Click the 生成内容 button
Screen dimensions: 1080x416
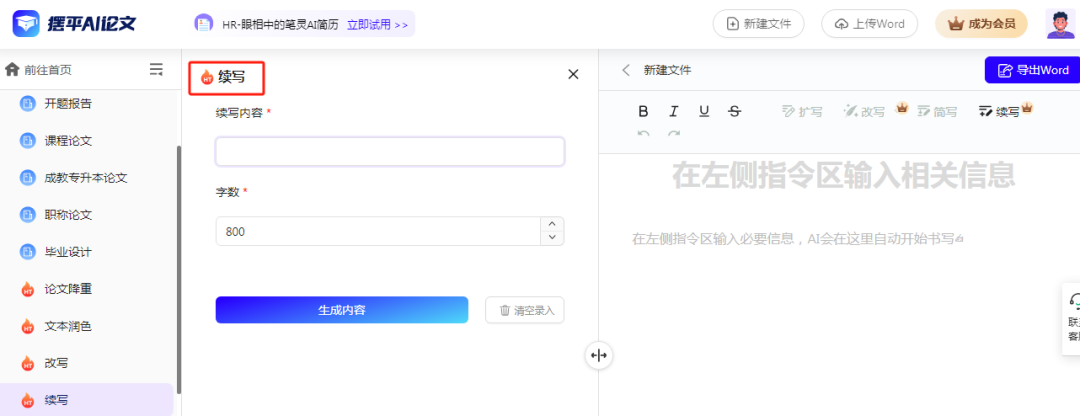click(342, 310)
